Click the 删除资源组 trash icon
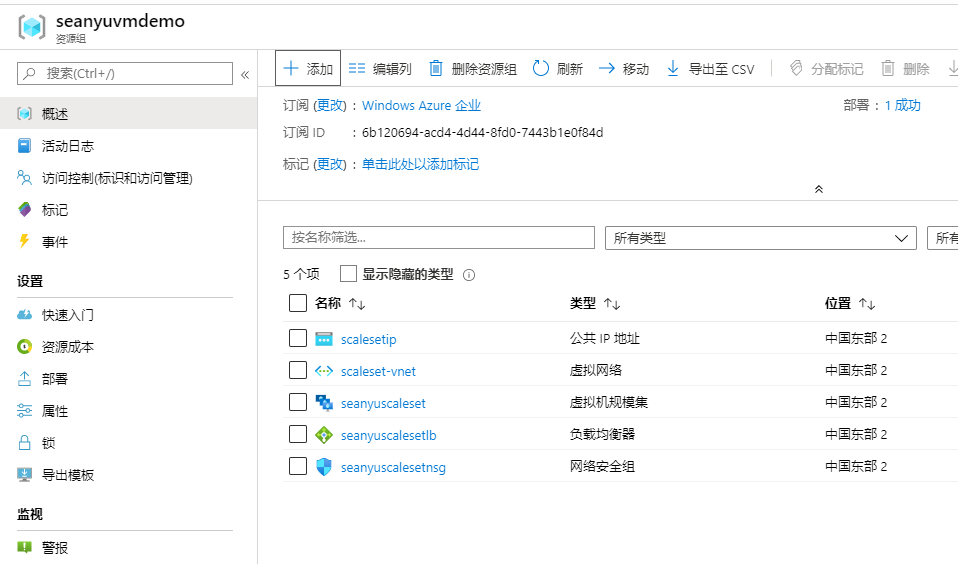This screenshot has height=564, width=958. point(436,69)
